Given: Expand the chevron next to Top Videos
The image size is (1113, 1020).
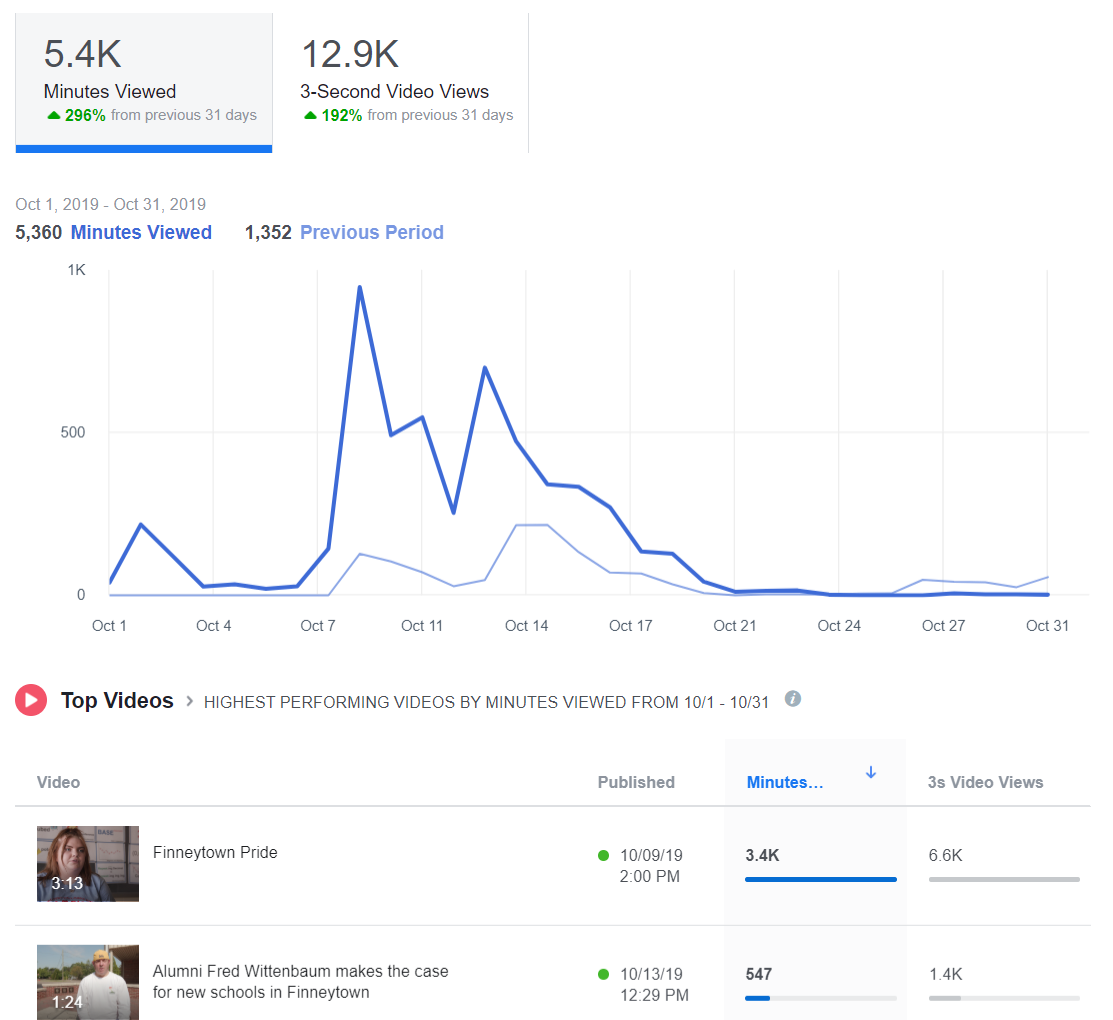Looking at the screenshot, I should click(189, 701).
